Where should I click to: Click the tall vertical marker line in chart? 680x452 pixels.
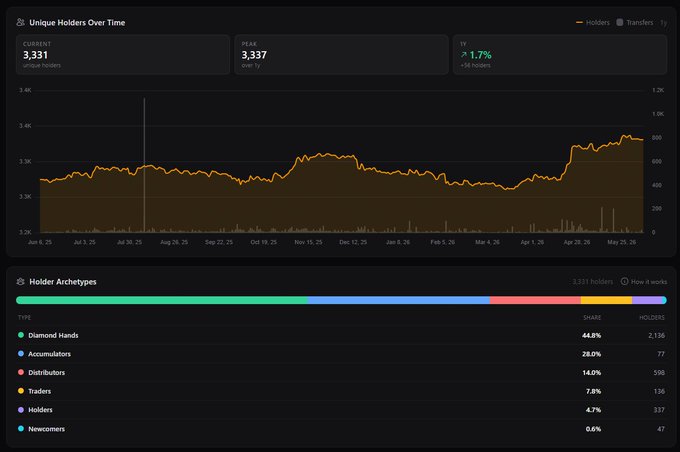144,165
